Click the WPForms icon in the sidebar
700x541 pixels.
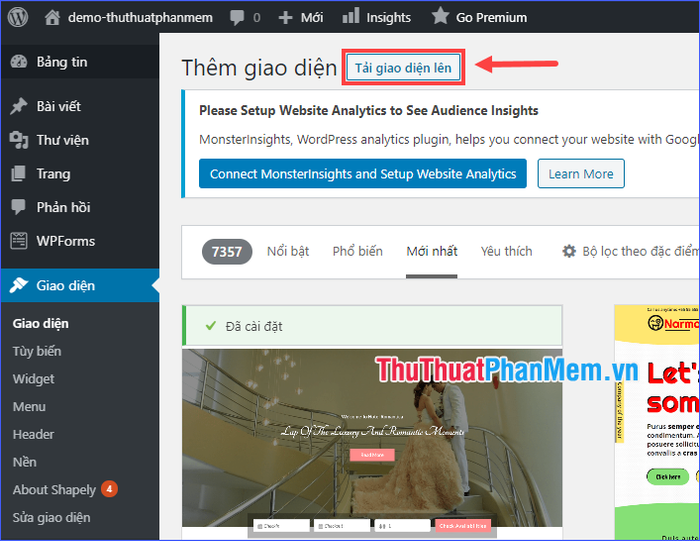pyautogui.click(x=19, y=241)
